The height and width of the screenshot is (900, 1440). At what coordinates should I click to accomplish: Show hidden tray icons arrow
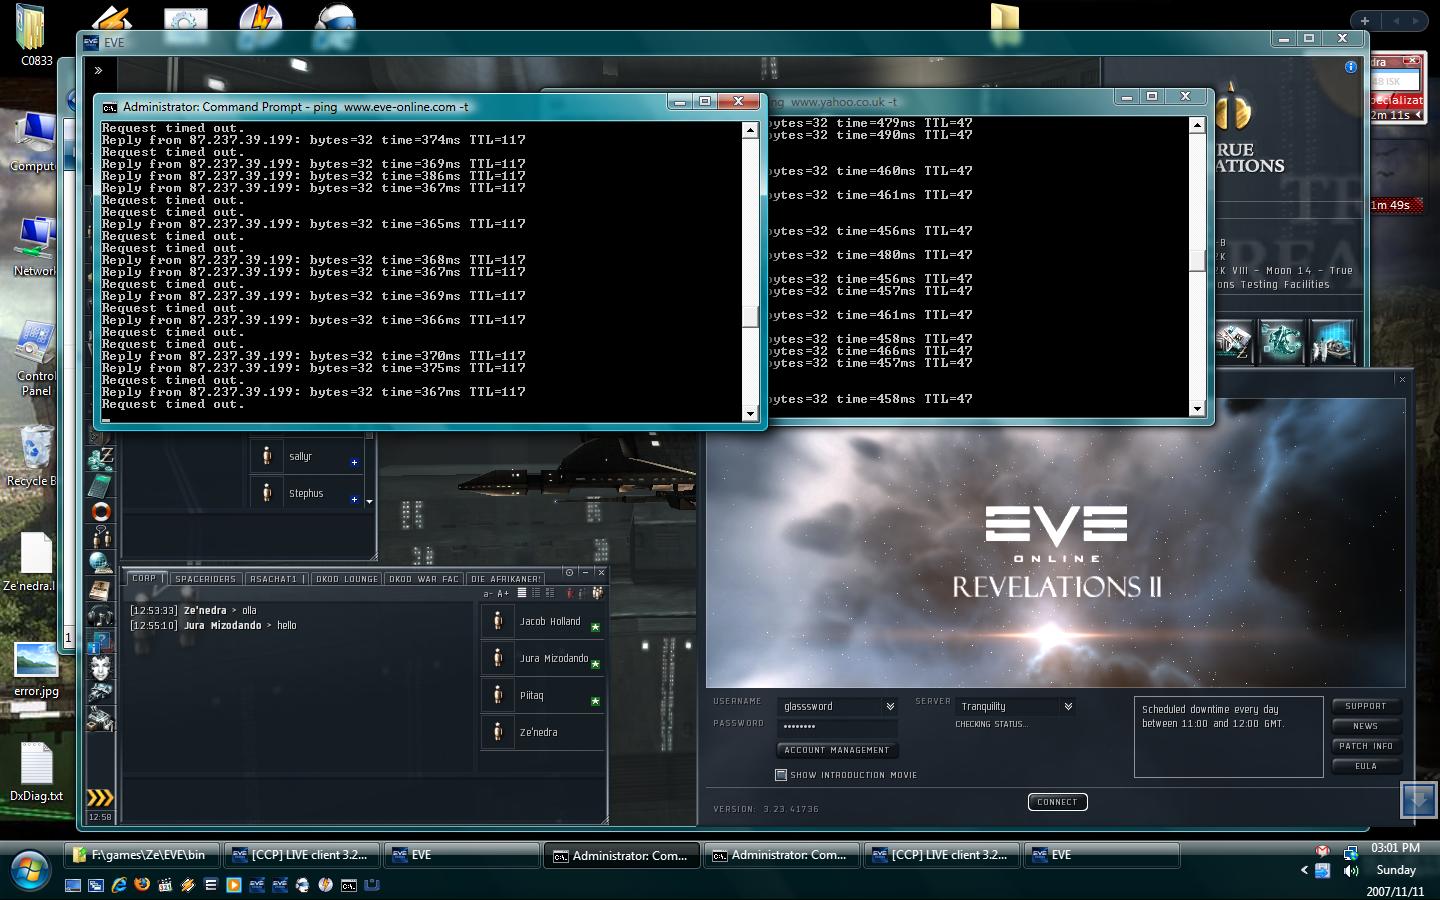(1304, 871)
